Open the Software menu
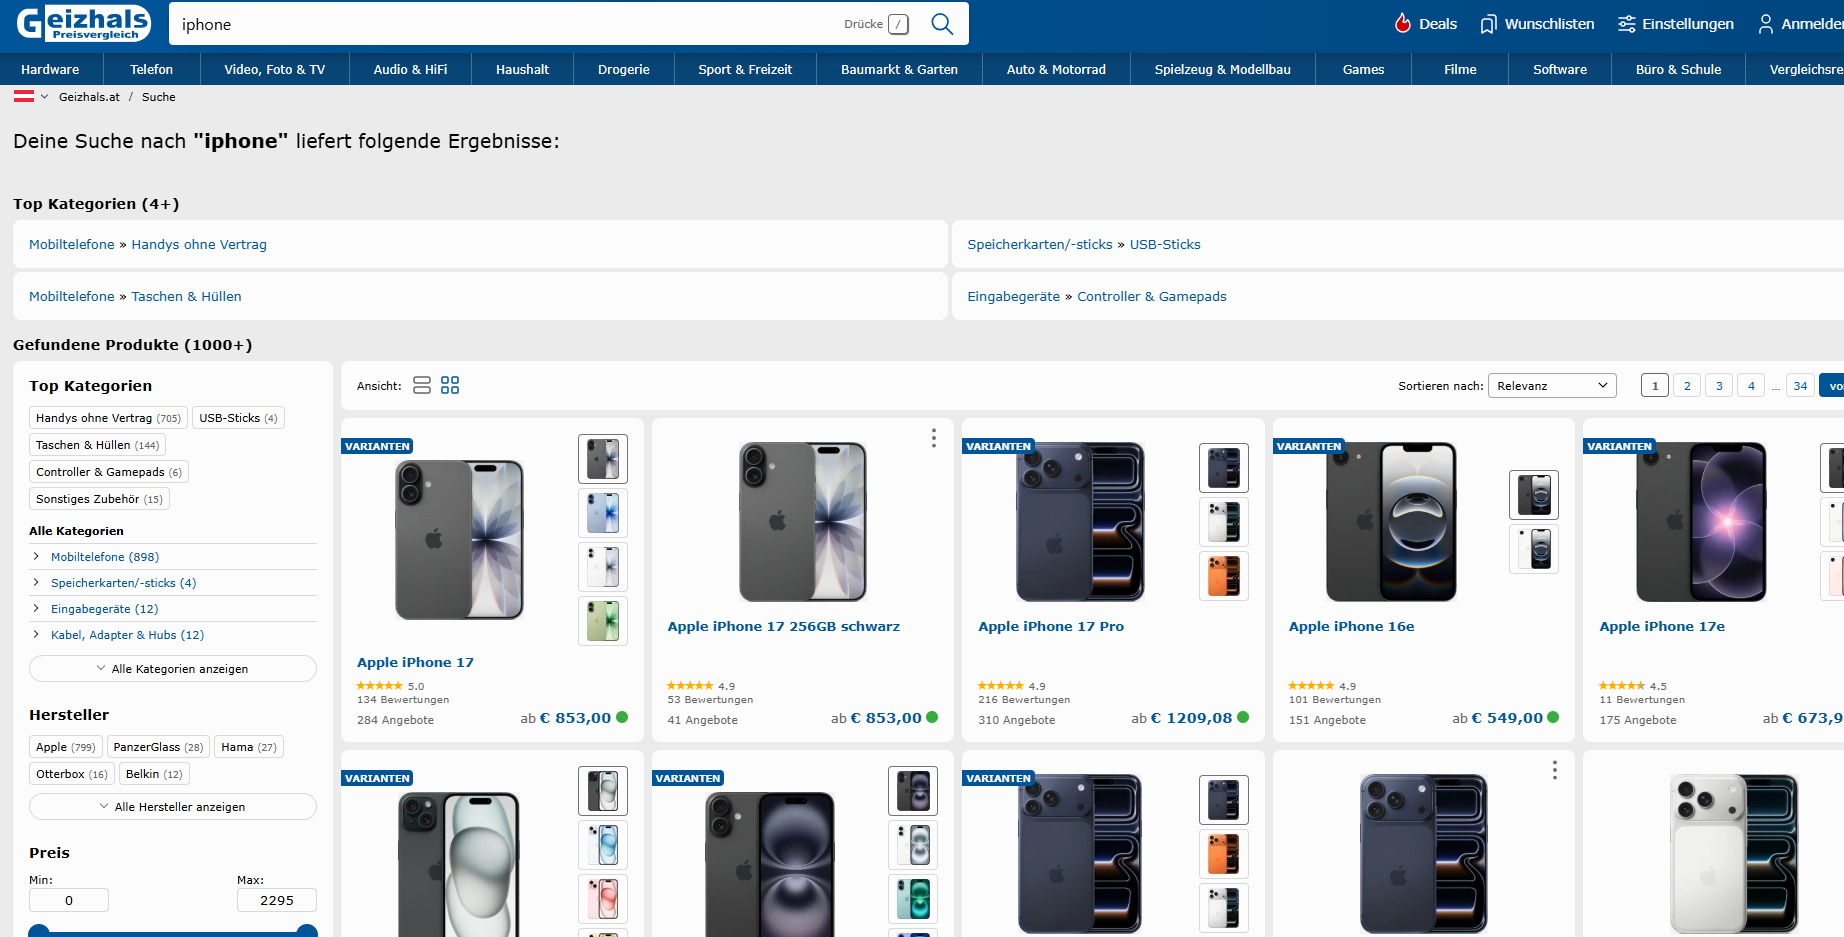 coord(1560,69)
